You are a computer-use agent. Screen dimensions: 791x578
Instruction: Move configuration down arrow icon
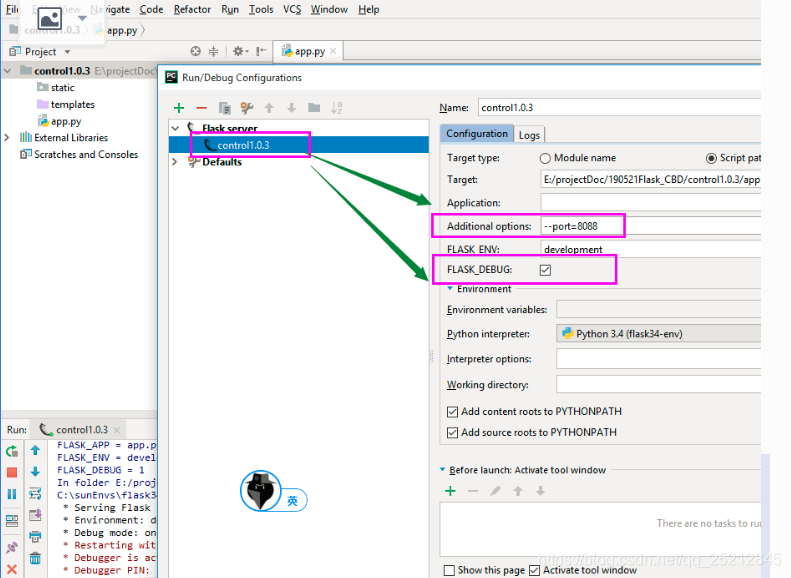pos(291,108)
